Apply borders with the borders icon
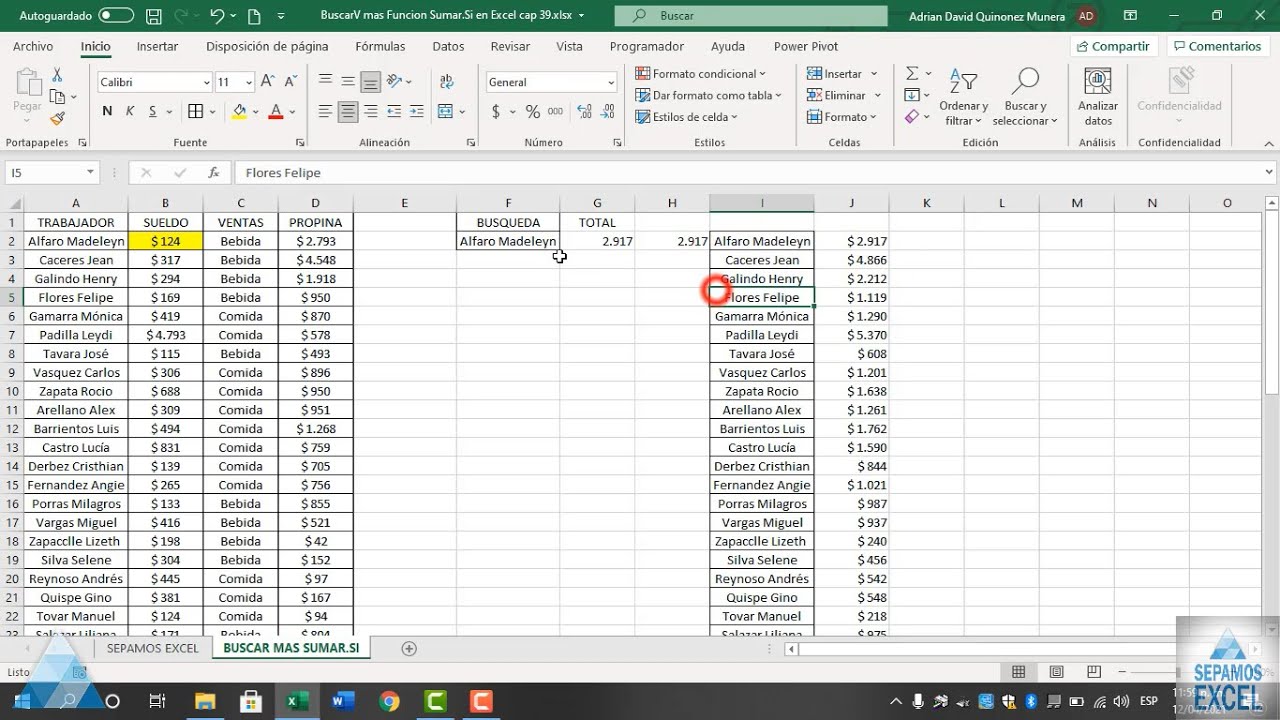Screen dimensions: 1280x720 click(196, 111)
